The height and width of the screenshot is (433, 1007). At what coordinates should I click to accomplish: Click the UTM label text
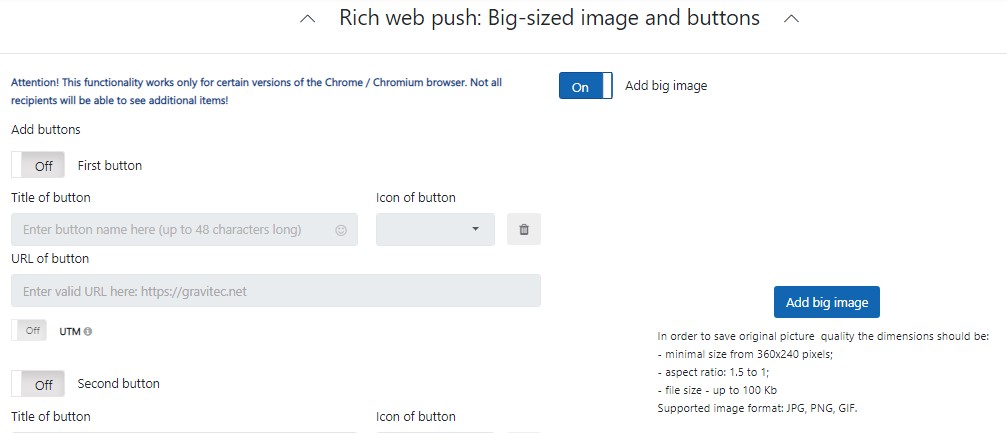[69, 331]
